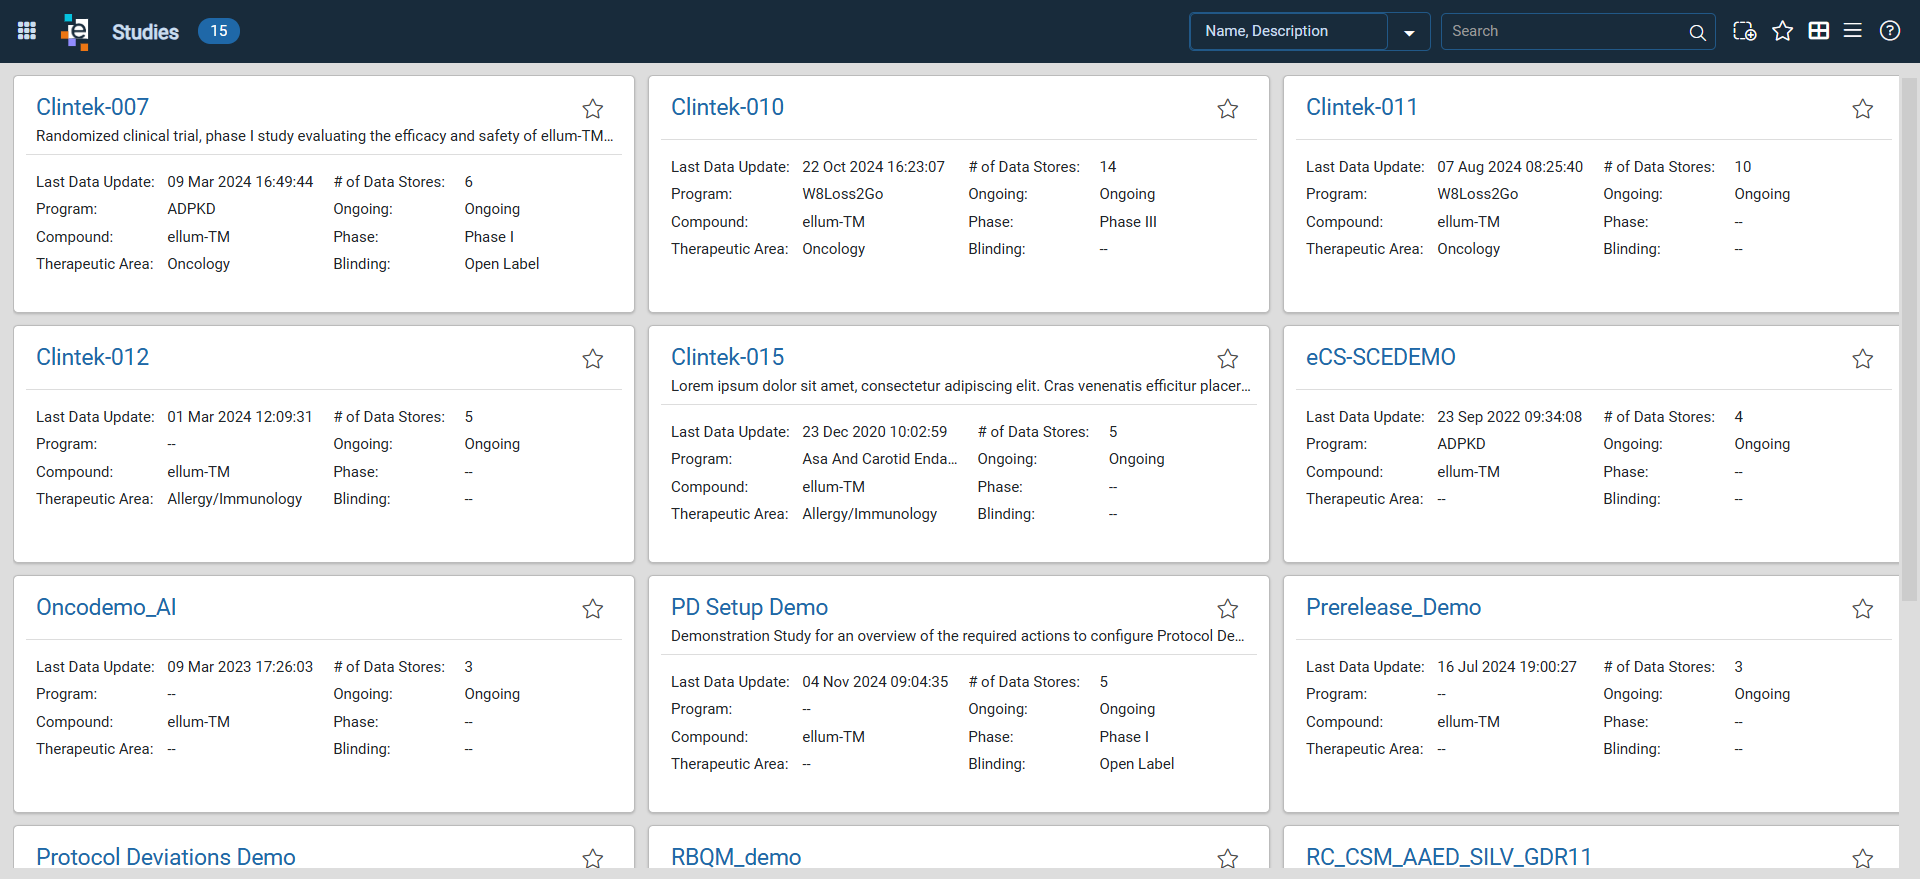Image resolution: width=1920 pixels, height=879 pixels.
Task: Favorite the RBQM_demo study
Action: [1228, 858]
